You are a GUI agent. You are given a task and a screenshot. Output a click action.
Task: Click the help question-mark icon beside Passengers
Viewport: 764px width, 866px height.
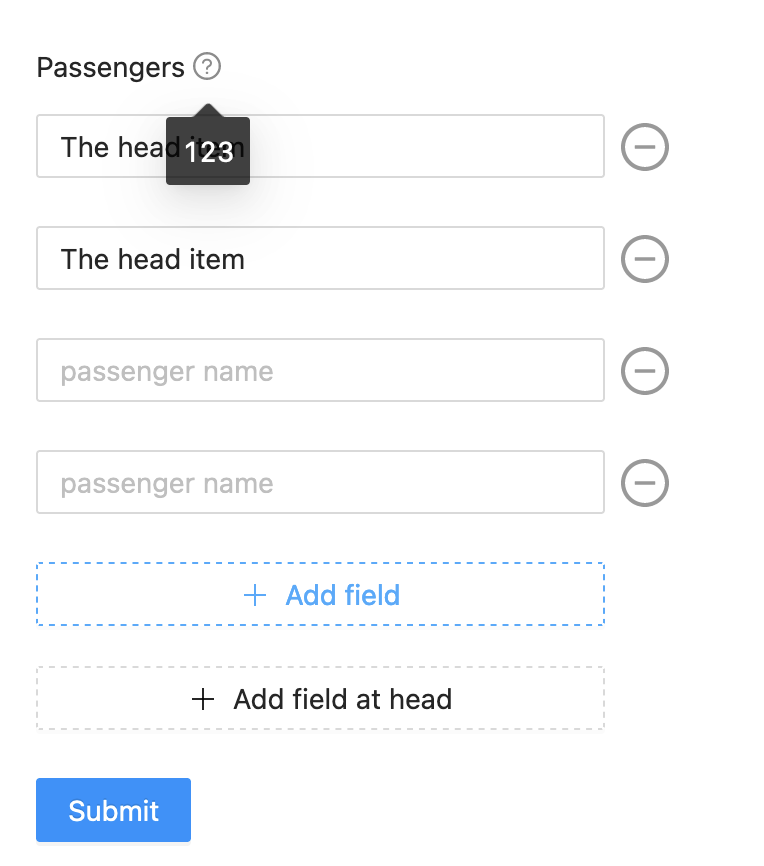coord(207,67)
